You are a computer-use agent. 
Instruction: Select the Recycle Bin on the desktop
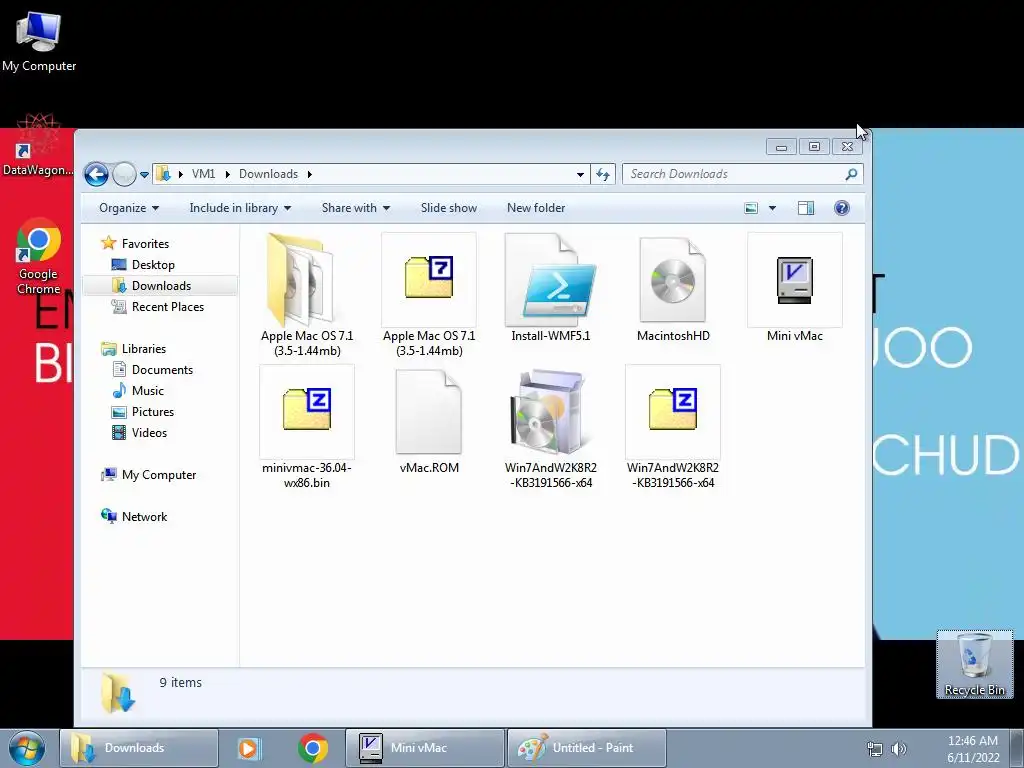coord(974,664)
